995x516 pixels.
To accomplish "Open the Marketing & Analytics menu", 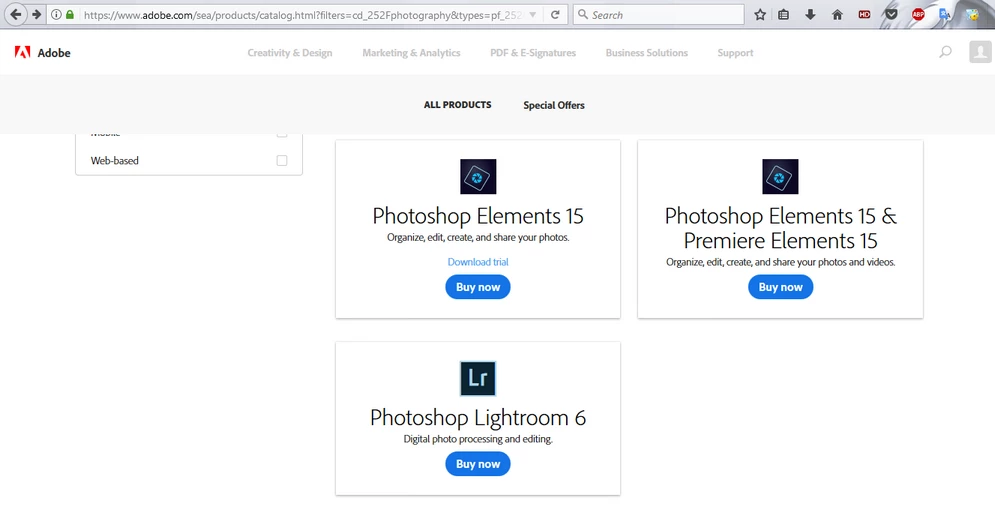I will 411,53.
